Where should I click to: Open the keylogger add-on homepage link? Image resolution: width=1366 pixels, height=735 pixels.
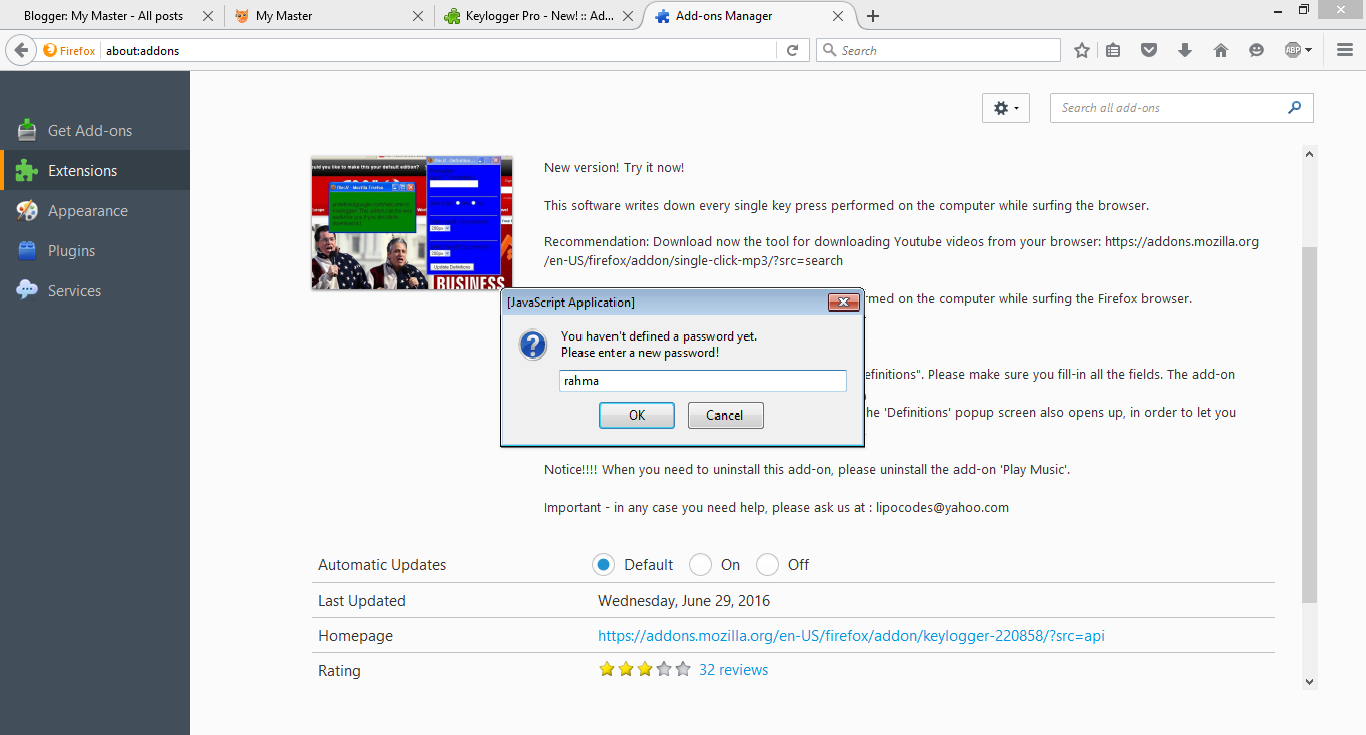(x=851, y=636)
